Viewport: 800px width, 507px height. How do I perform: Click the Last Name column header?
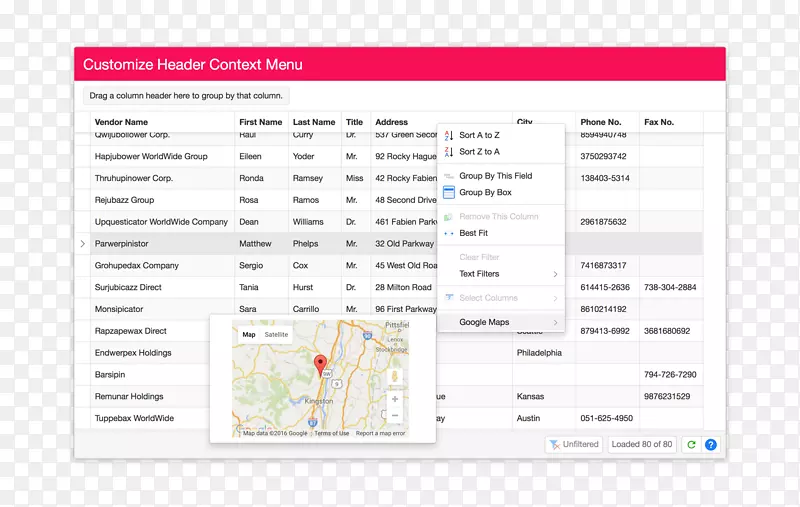[x=315, y=122]
